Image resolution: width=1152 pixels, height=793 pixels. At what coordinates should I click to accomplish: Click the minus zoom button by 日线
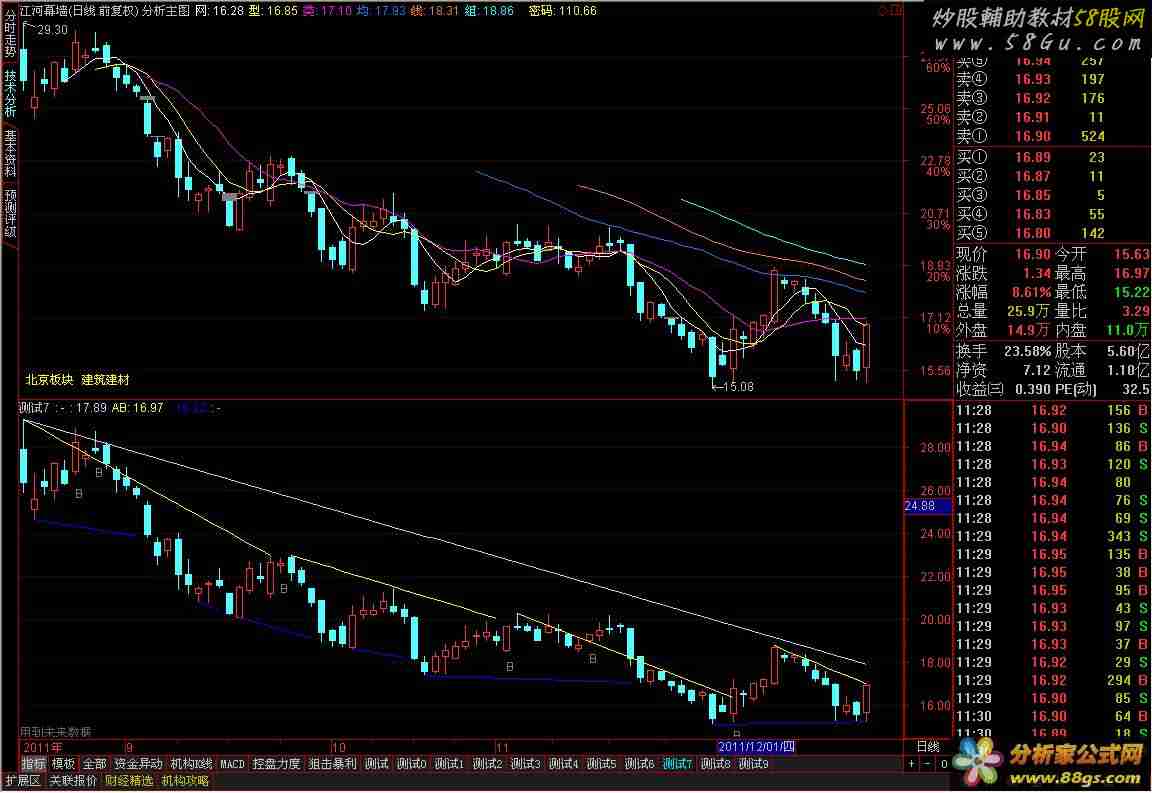pyautogui.click(x=928, y=764)
